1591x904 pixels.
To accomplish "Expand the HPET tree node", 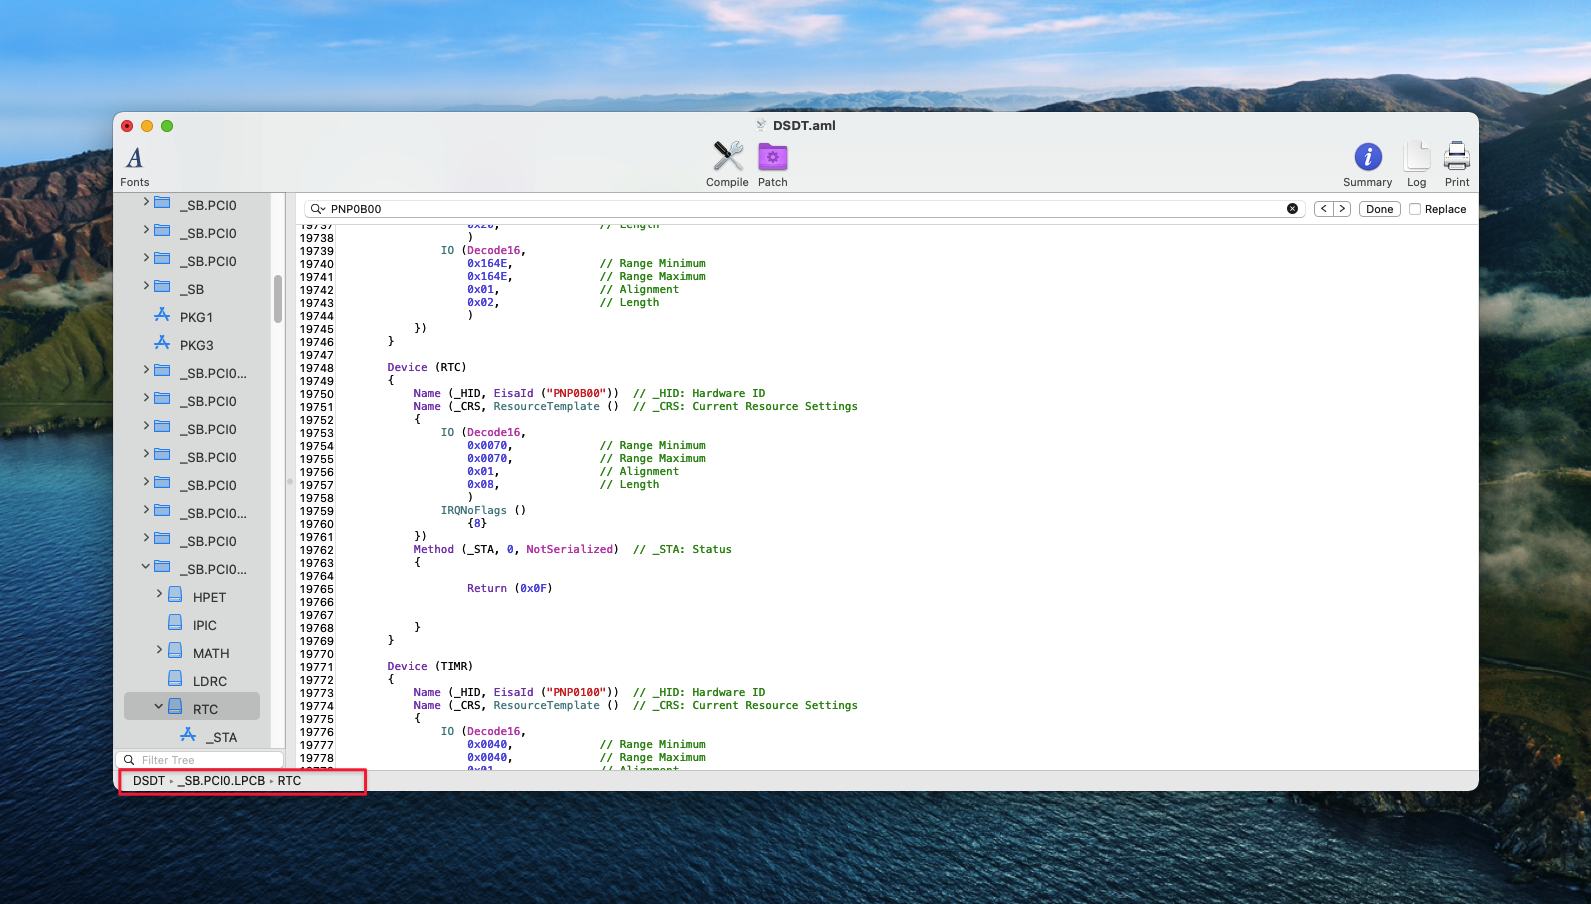I will [158, 594].
